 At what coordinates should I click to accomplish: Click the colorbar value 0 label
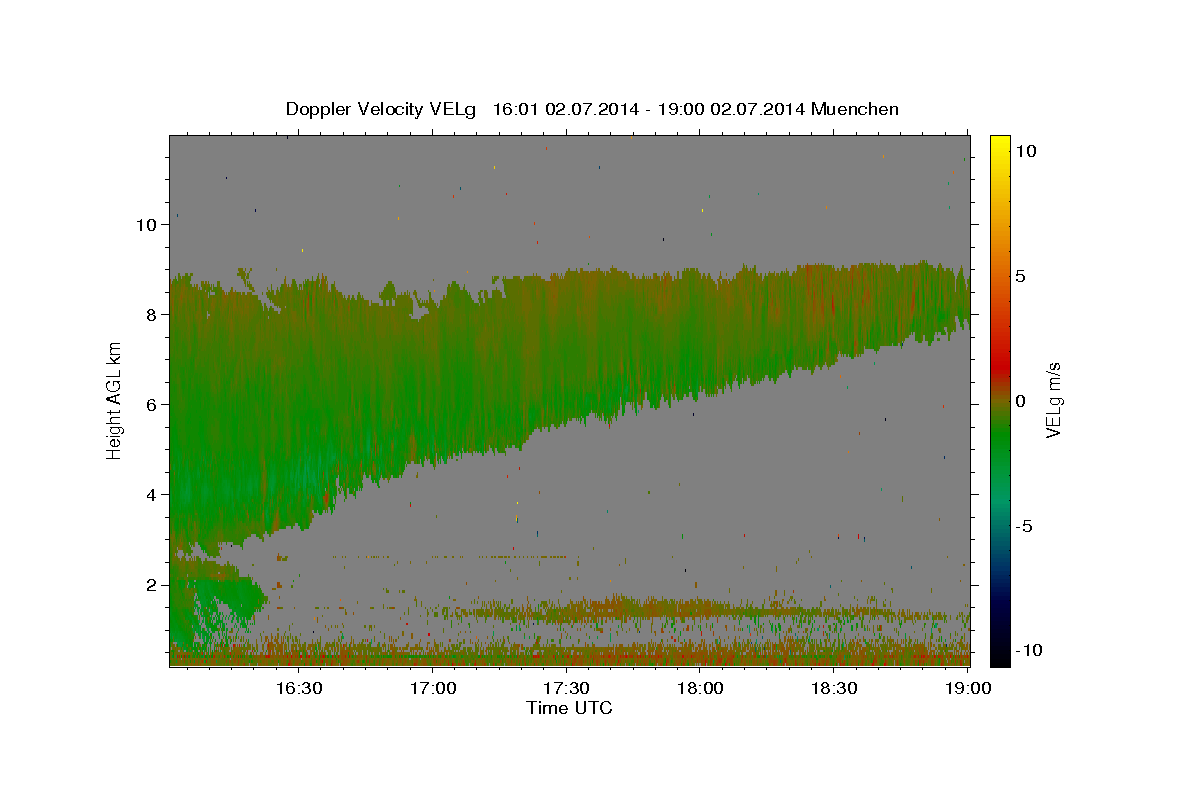1021,401
